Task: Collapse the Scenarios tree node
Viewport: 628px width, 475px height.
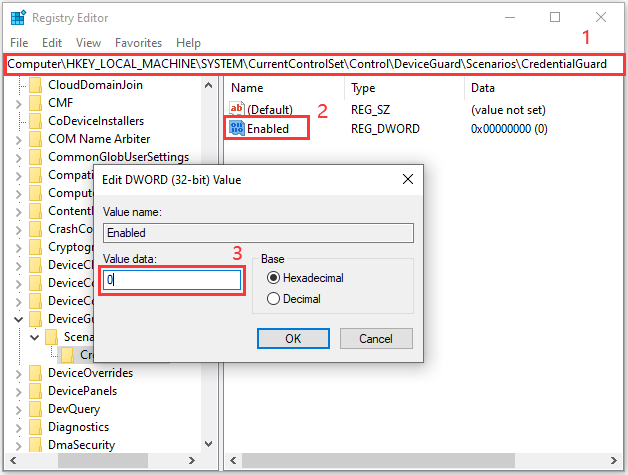Action: click(35, 337)
